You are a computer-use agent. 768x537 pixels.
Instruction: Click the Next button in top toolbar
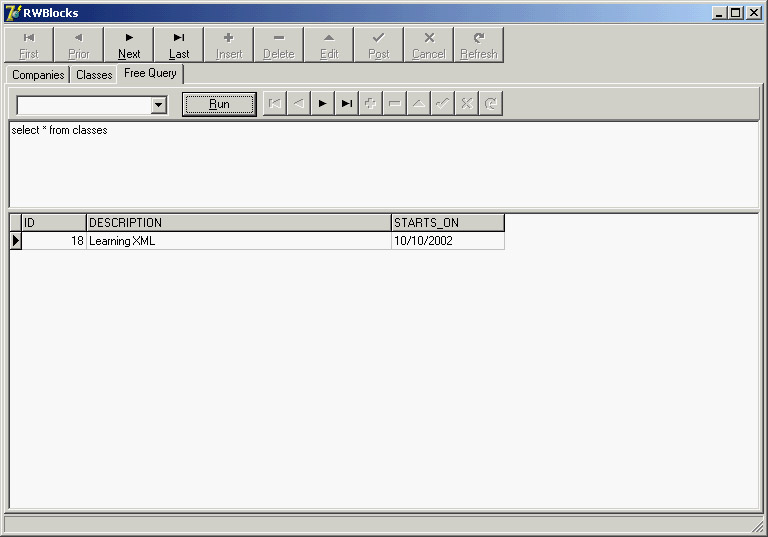(x=129, y=45)
